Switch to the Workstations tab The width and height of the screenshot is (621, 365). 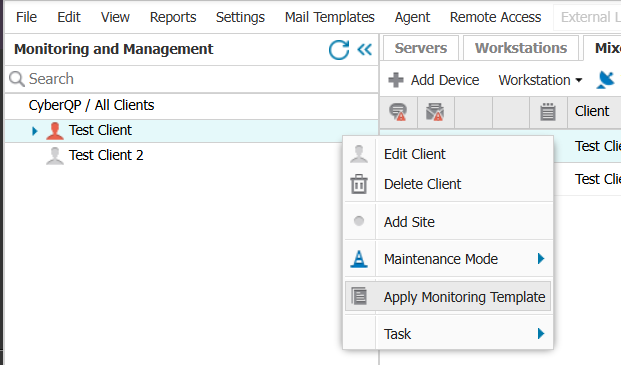pos(521,48)
